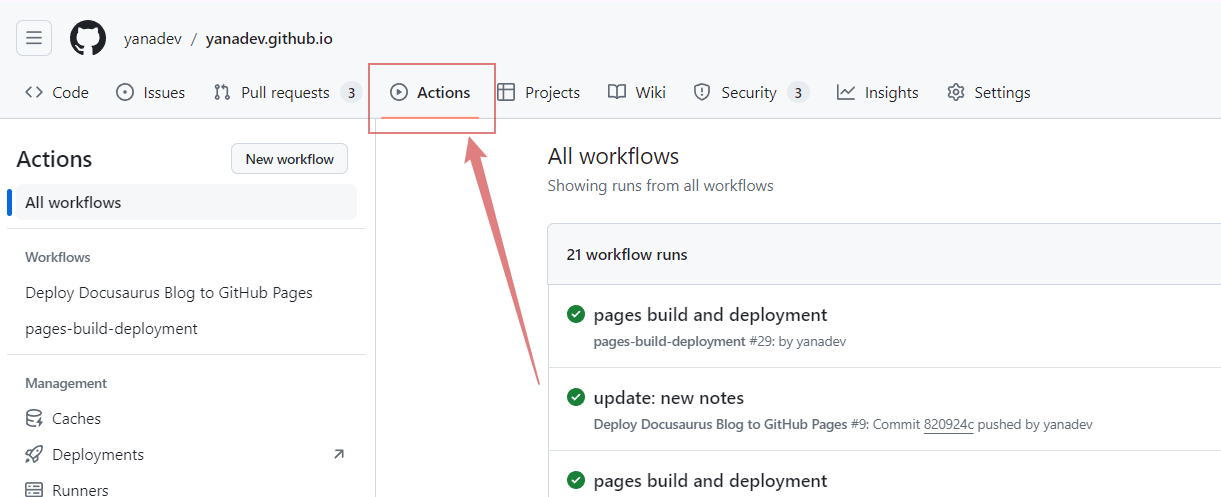Open the hamburger navigation menu
The width and height of the screenshot is (1221, 497).
point(34,38)
